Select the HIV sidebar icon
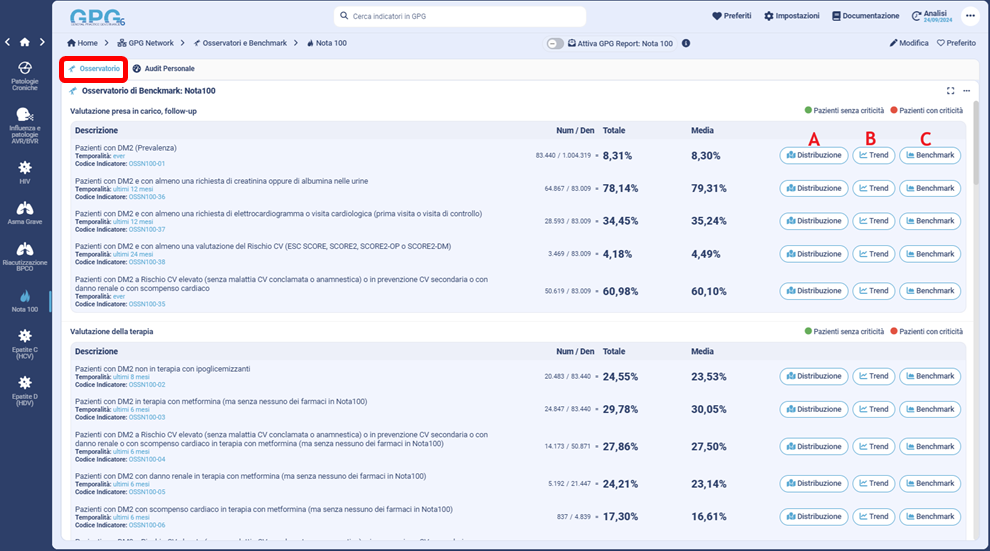Screen dimensions: 990x551 pos(24,168)
